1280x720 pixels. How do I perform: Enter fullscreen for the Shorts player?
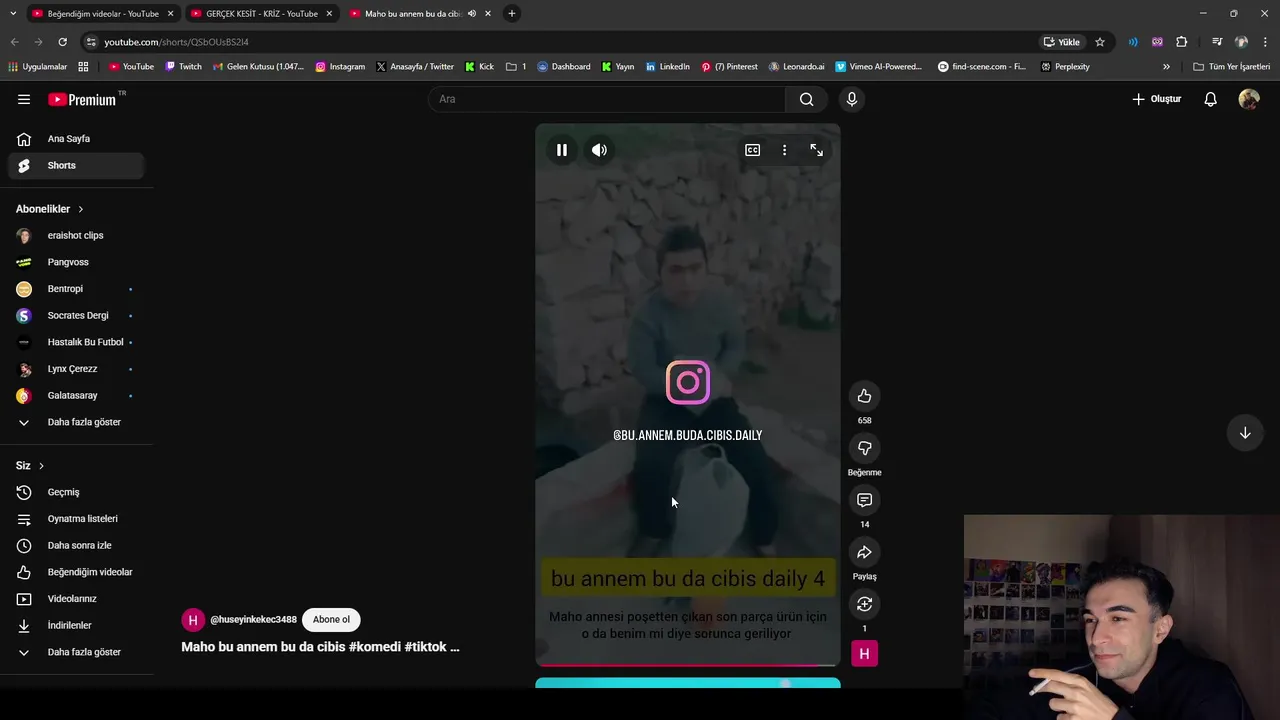[817, 150]
